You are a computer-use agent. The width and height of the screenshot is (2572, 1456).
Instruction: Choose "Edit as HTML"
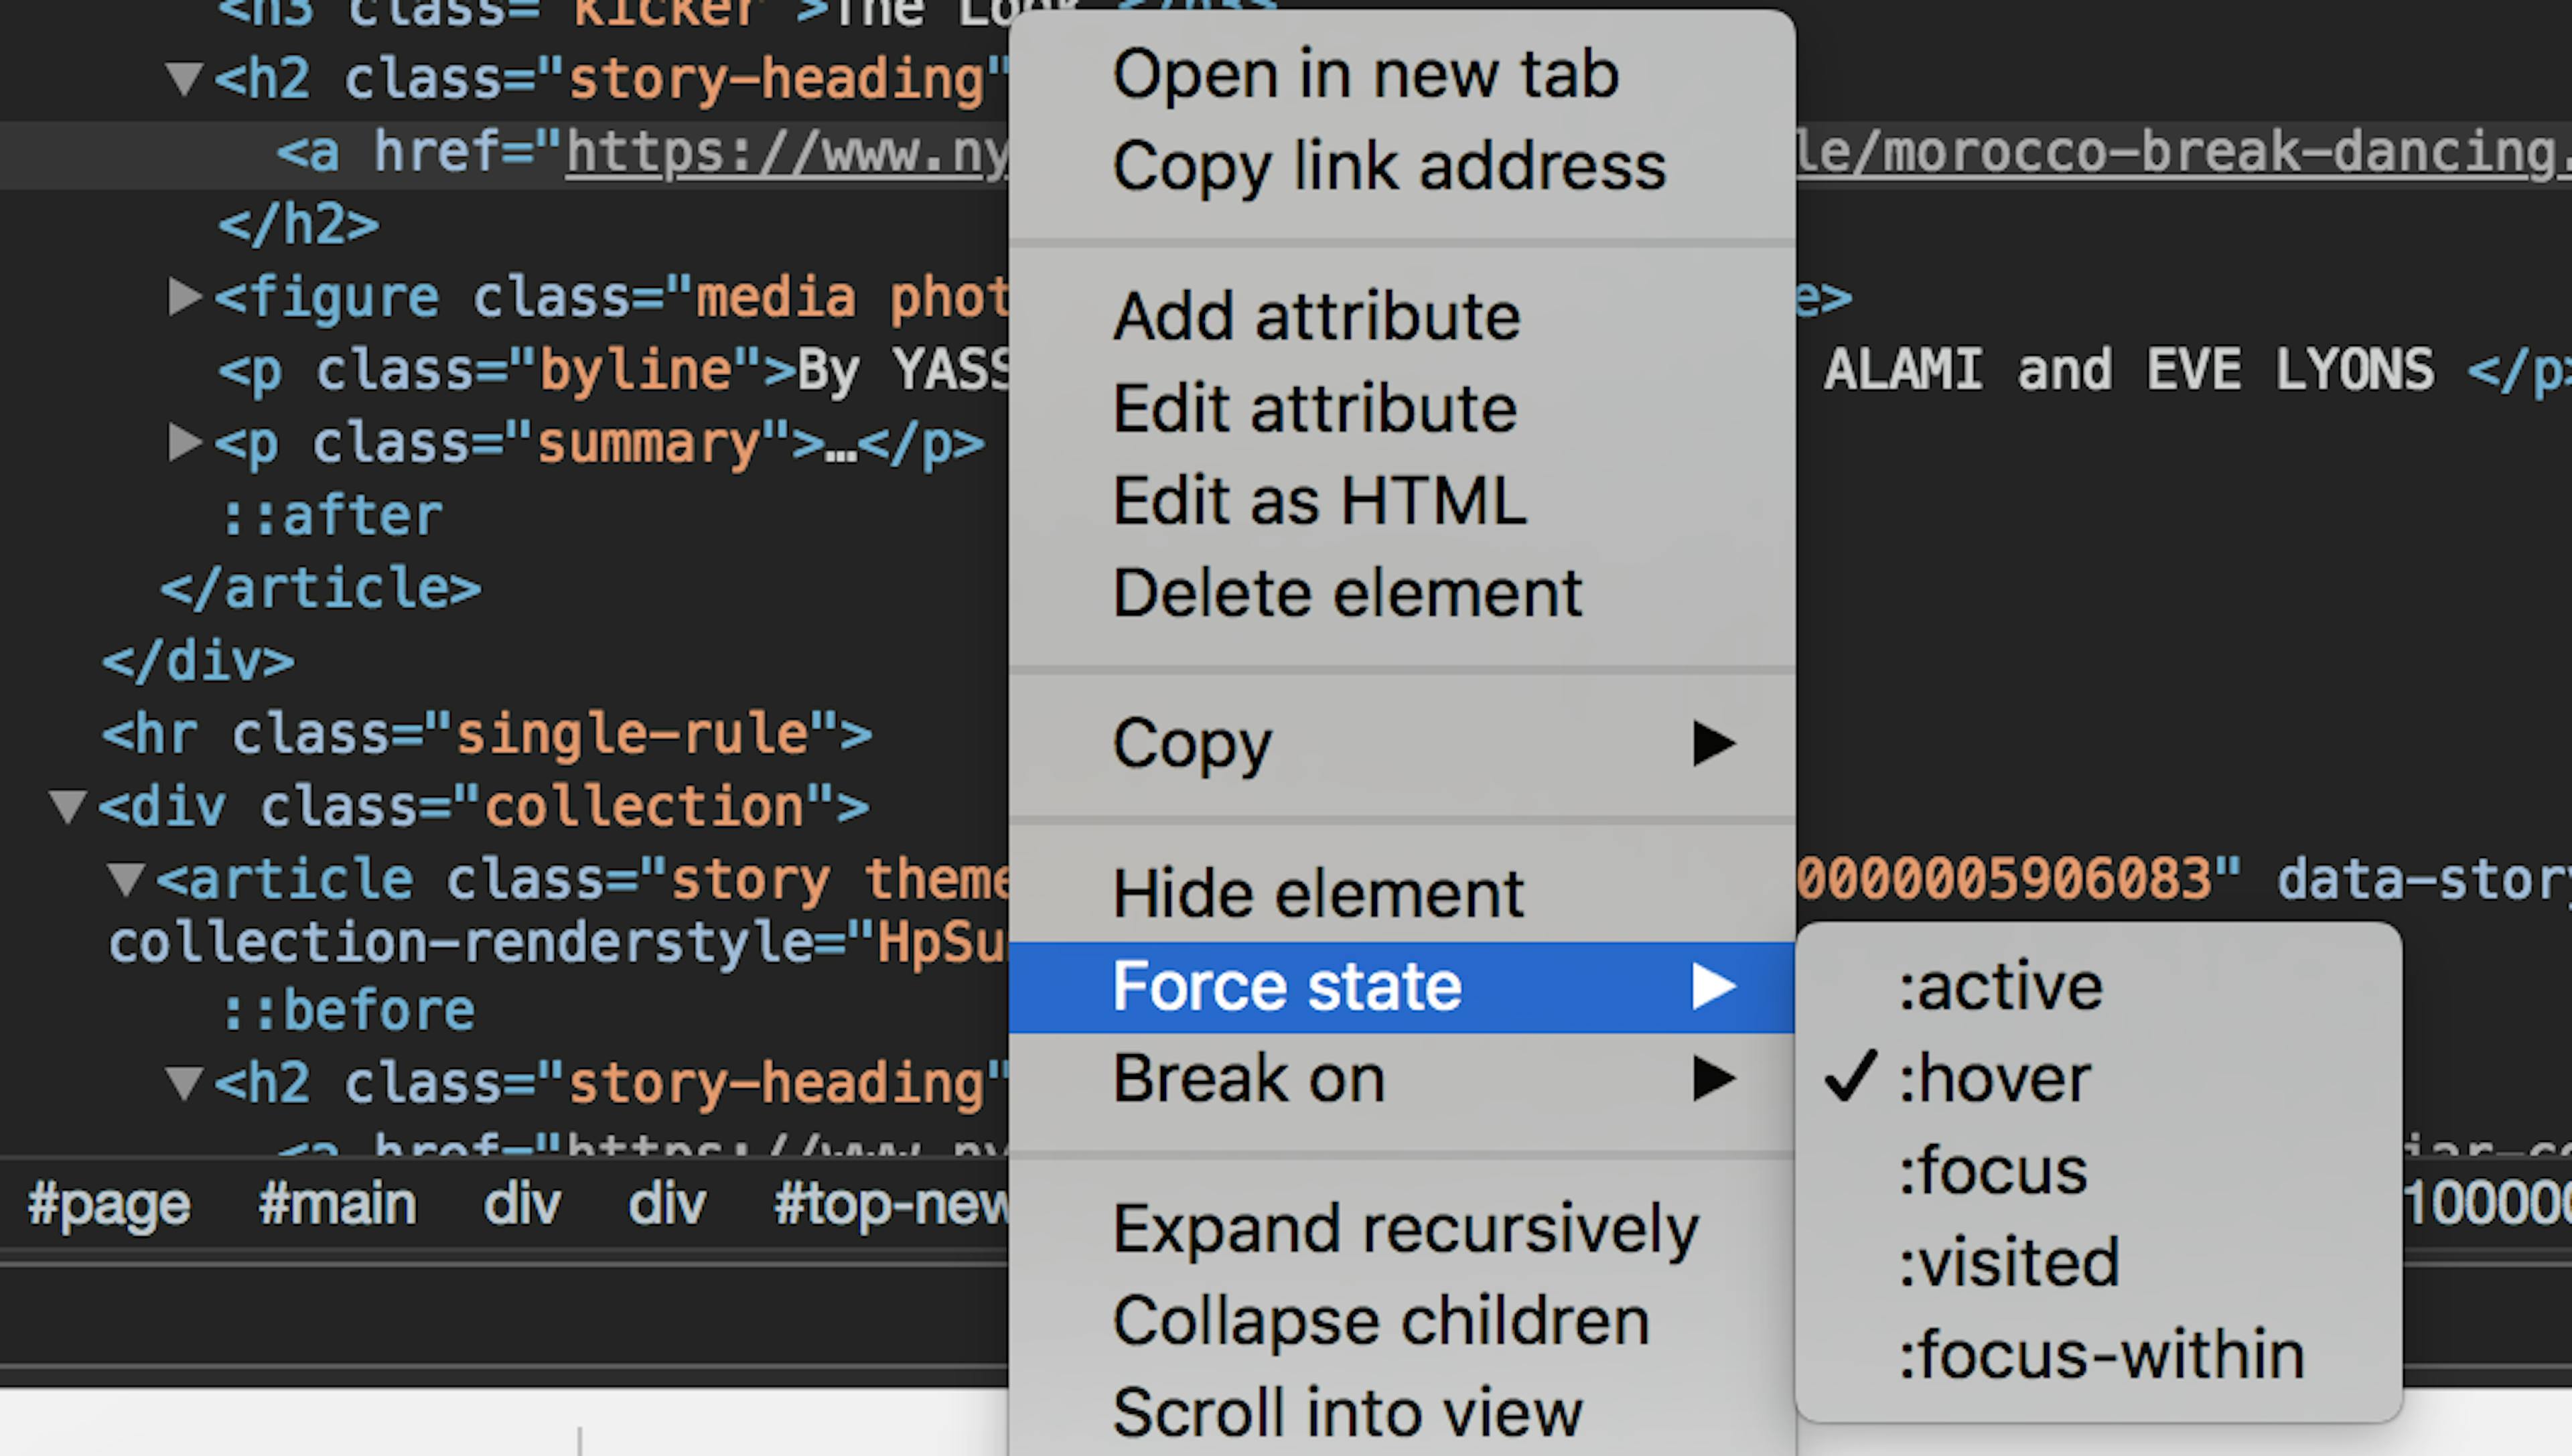[x=1319, y=499]
